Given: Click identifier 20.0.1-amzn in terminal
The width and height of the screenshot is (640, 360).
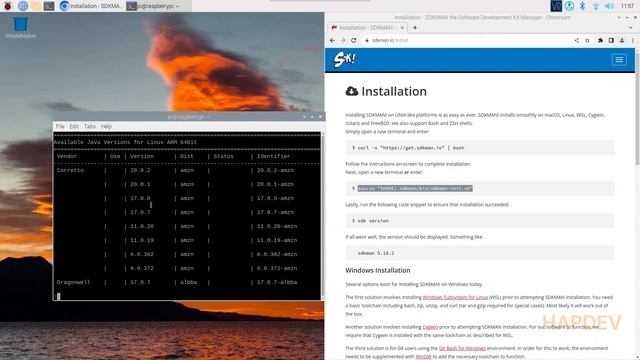Looking at the screenshot, I should (x=275, y=184).
